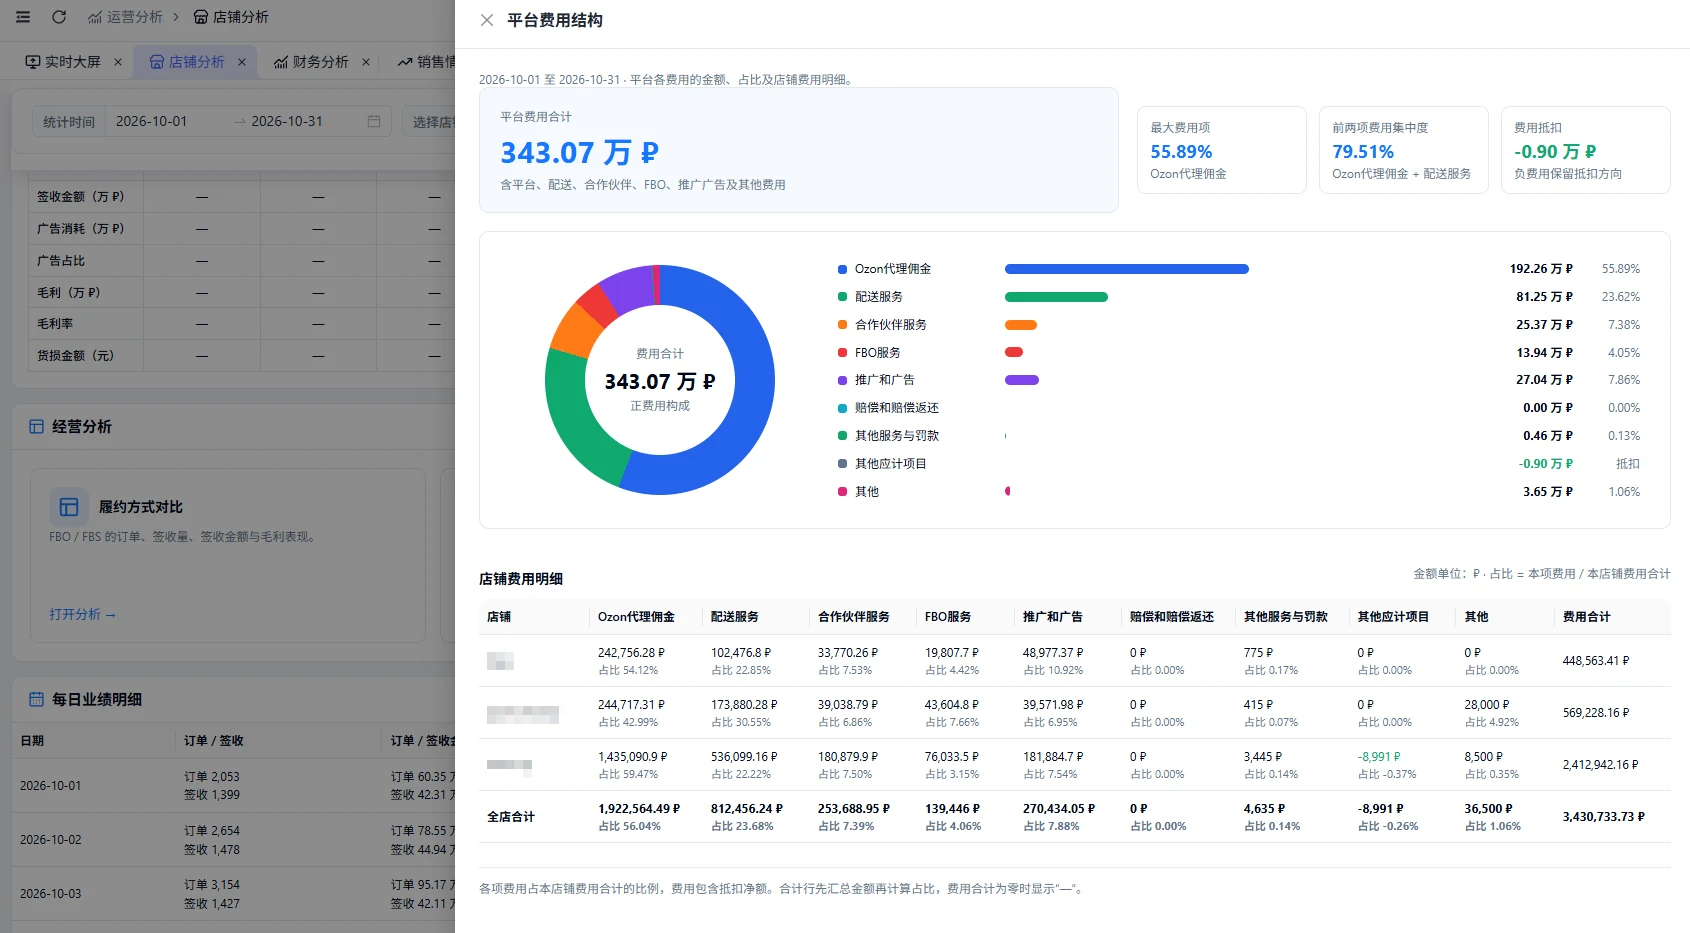Click Ozon代理佣金 blue legend dot
The height and width of the screenshot is (933, 1690).
pos(842,269)
